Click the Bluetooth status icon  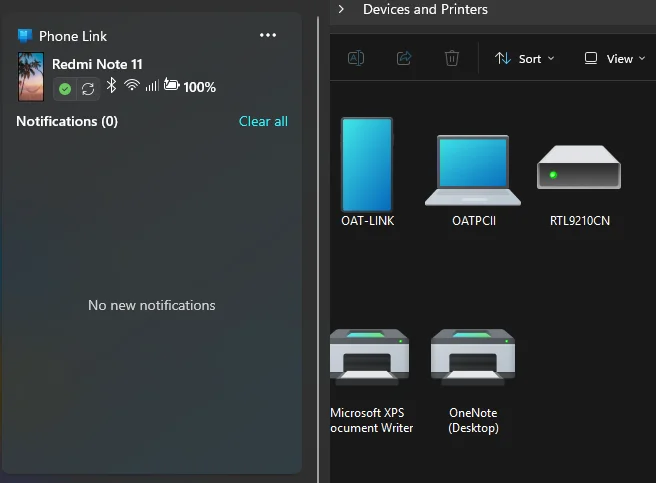(111, 86)
